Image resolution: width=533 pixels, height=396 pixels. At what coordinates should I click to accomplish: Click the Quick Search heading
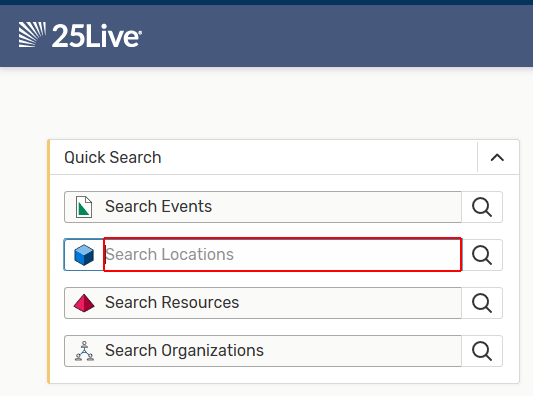[x=113, y=157]
